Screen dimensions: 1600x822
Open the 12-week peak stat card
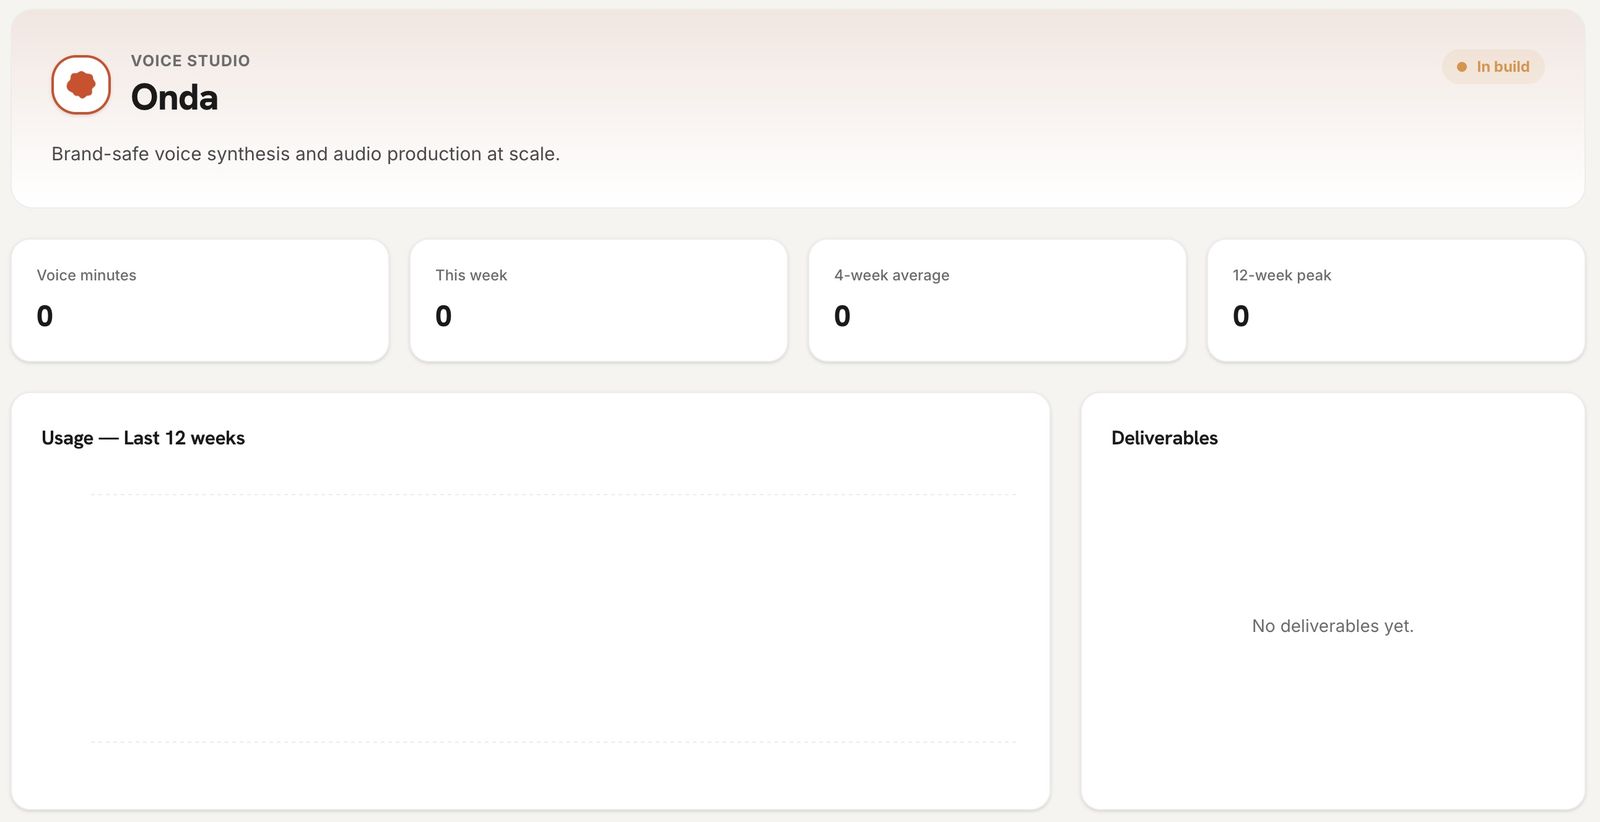click(1396, 300)
